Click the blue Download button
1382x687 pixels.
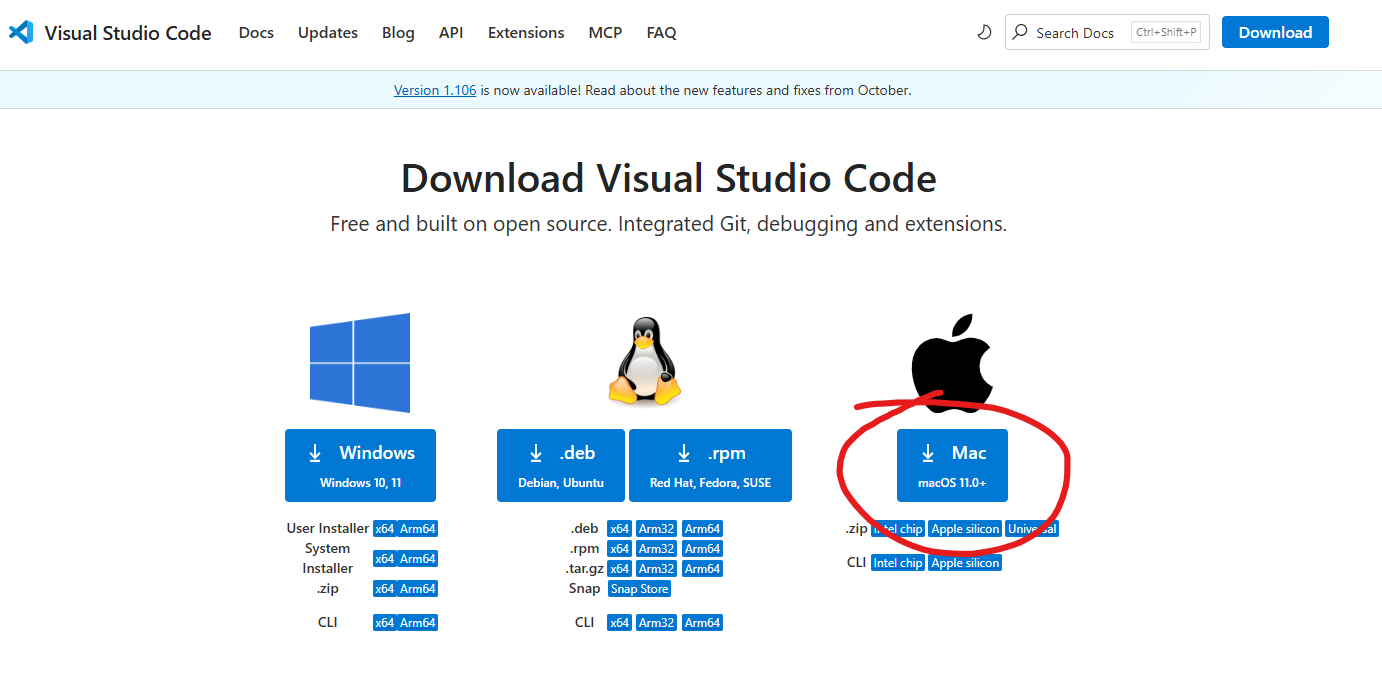[1274, 31]
